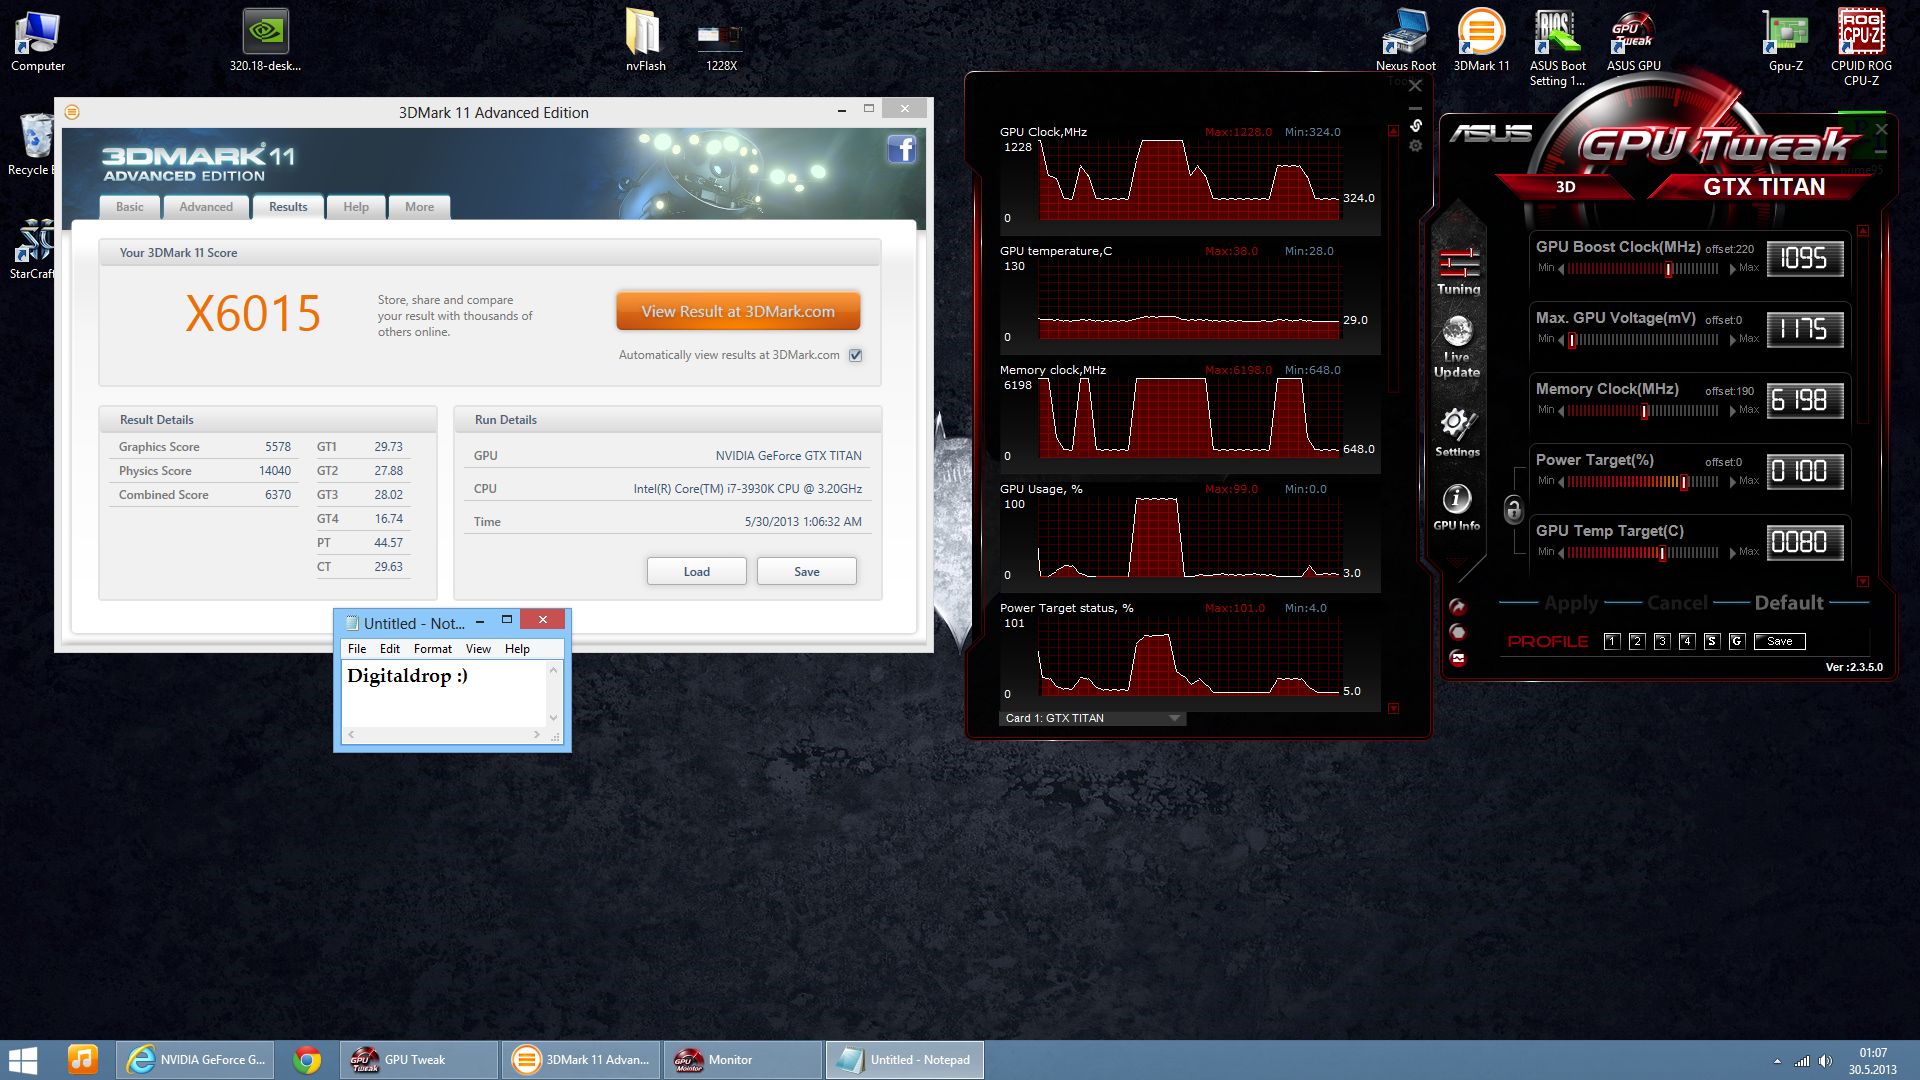Select profile 4 in GPU Tweak
This screenshot has width=1920, height=1080.
coord(1686,642)
